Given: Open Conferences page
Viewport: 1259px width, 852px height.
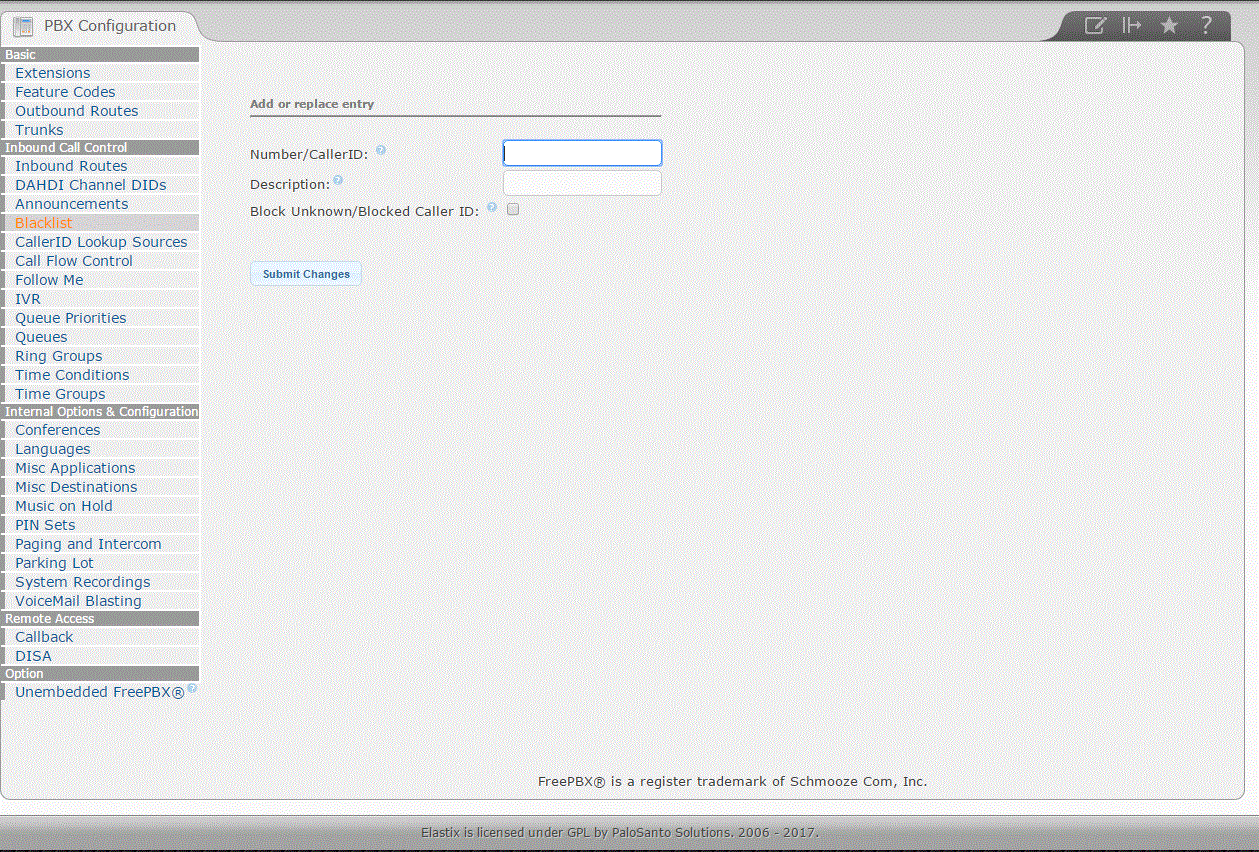Looking at the screenshot, I should (58, 430).
